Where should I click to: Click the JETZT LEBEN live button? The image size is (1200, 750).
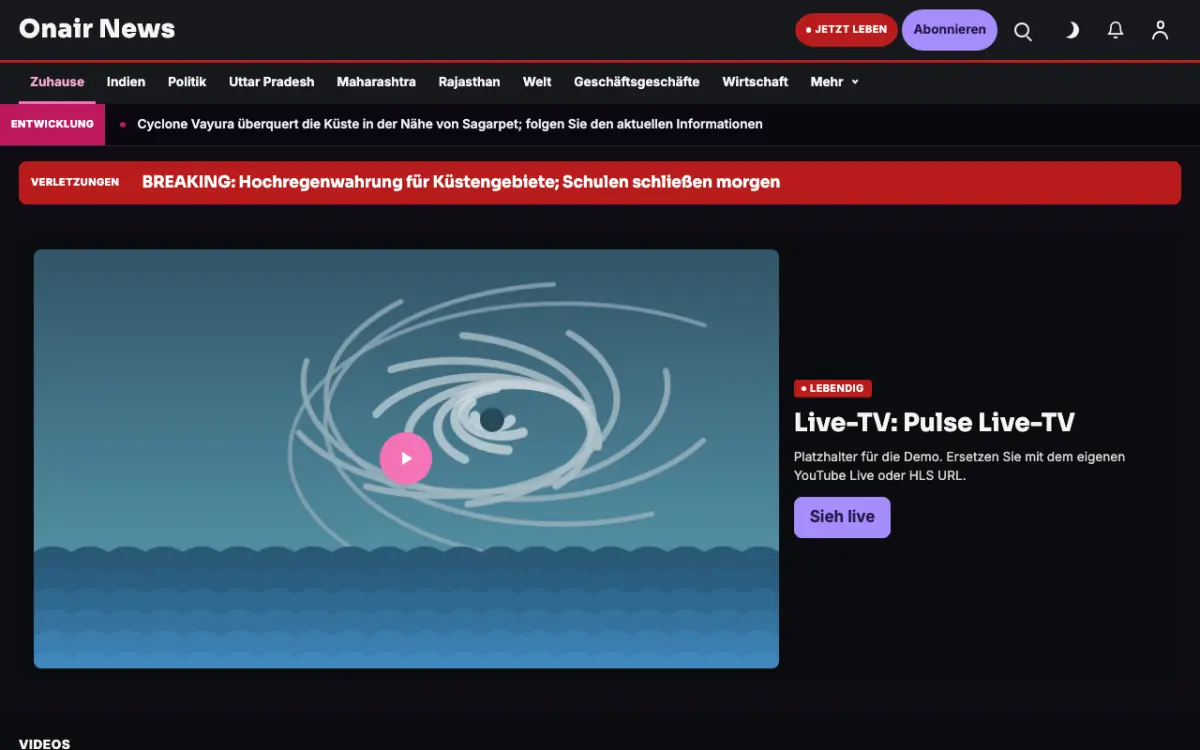point(846,30)
